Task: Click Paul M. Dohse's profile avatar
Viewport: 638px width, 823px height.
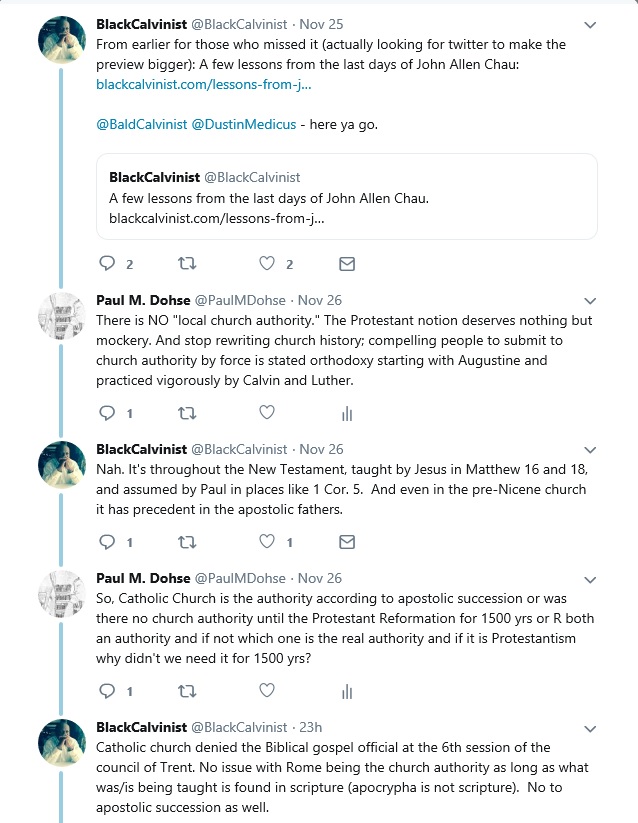Action: pyautogui.click(x=60, y=316)
